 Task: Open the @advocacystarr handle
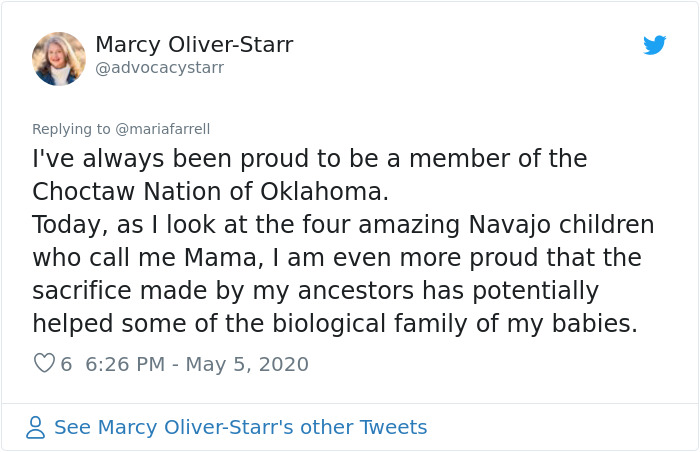[x=159, y=68]
